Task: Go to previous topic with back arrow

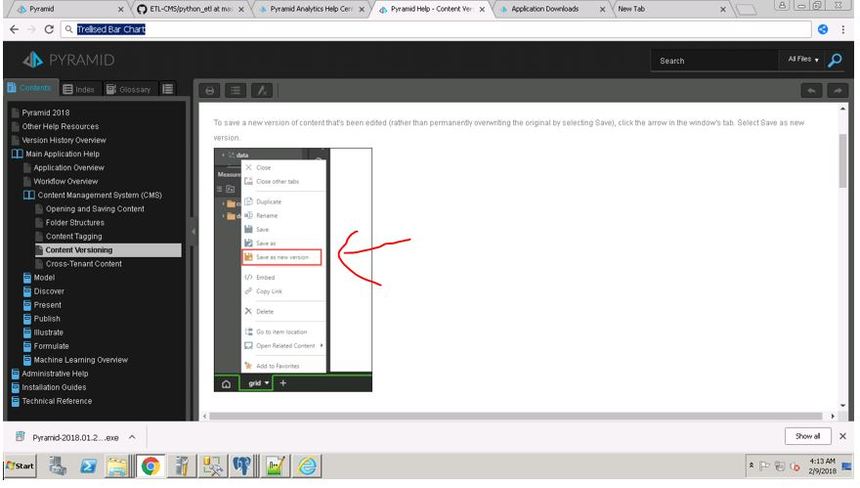Action: click(811, 90)
